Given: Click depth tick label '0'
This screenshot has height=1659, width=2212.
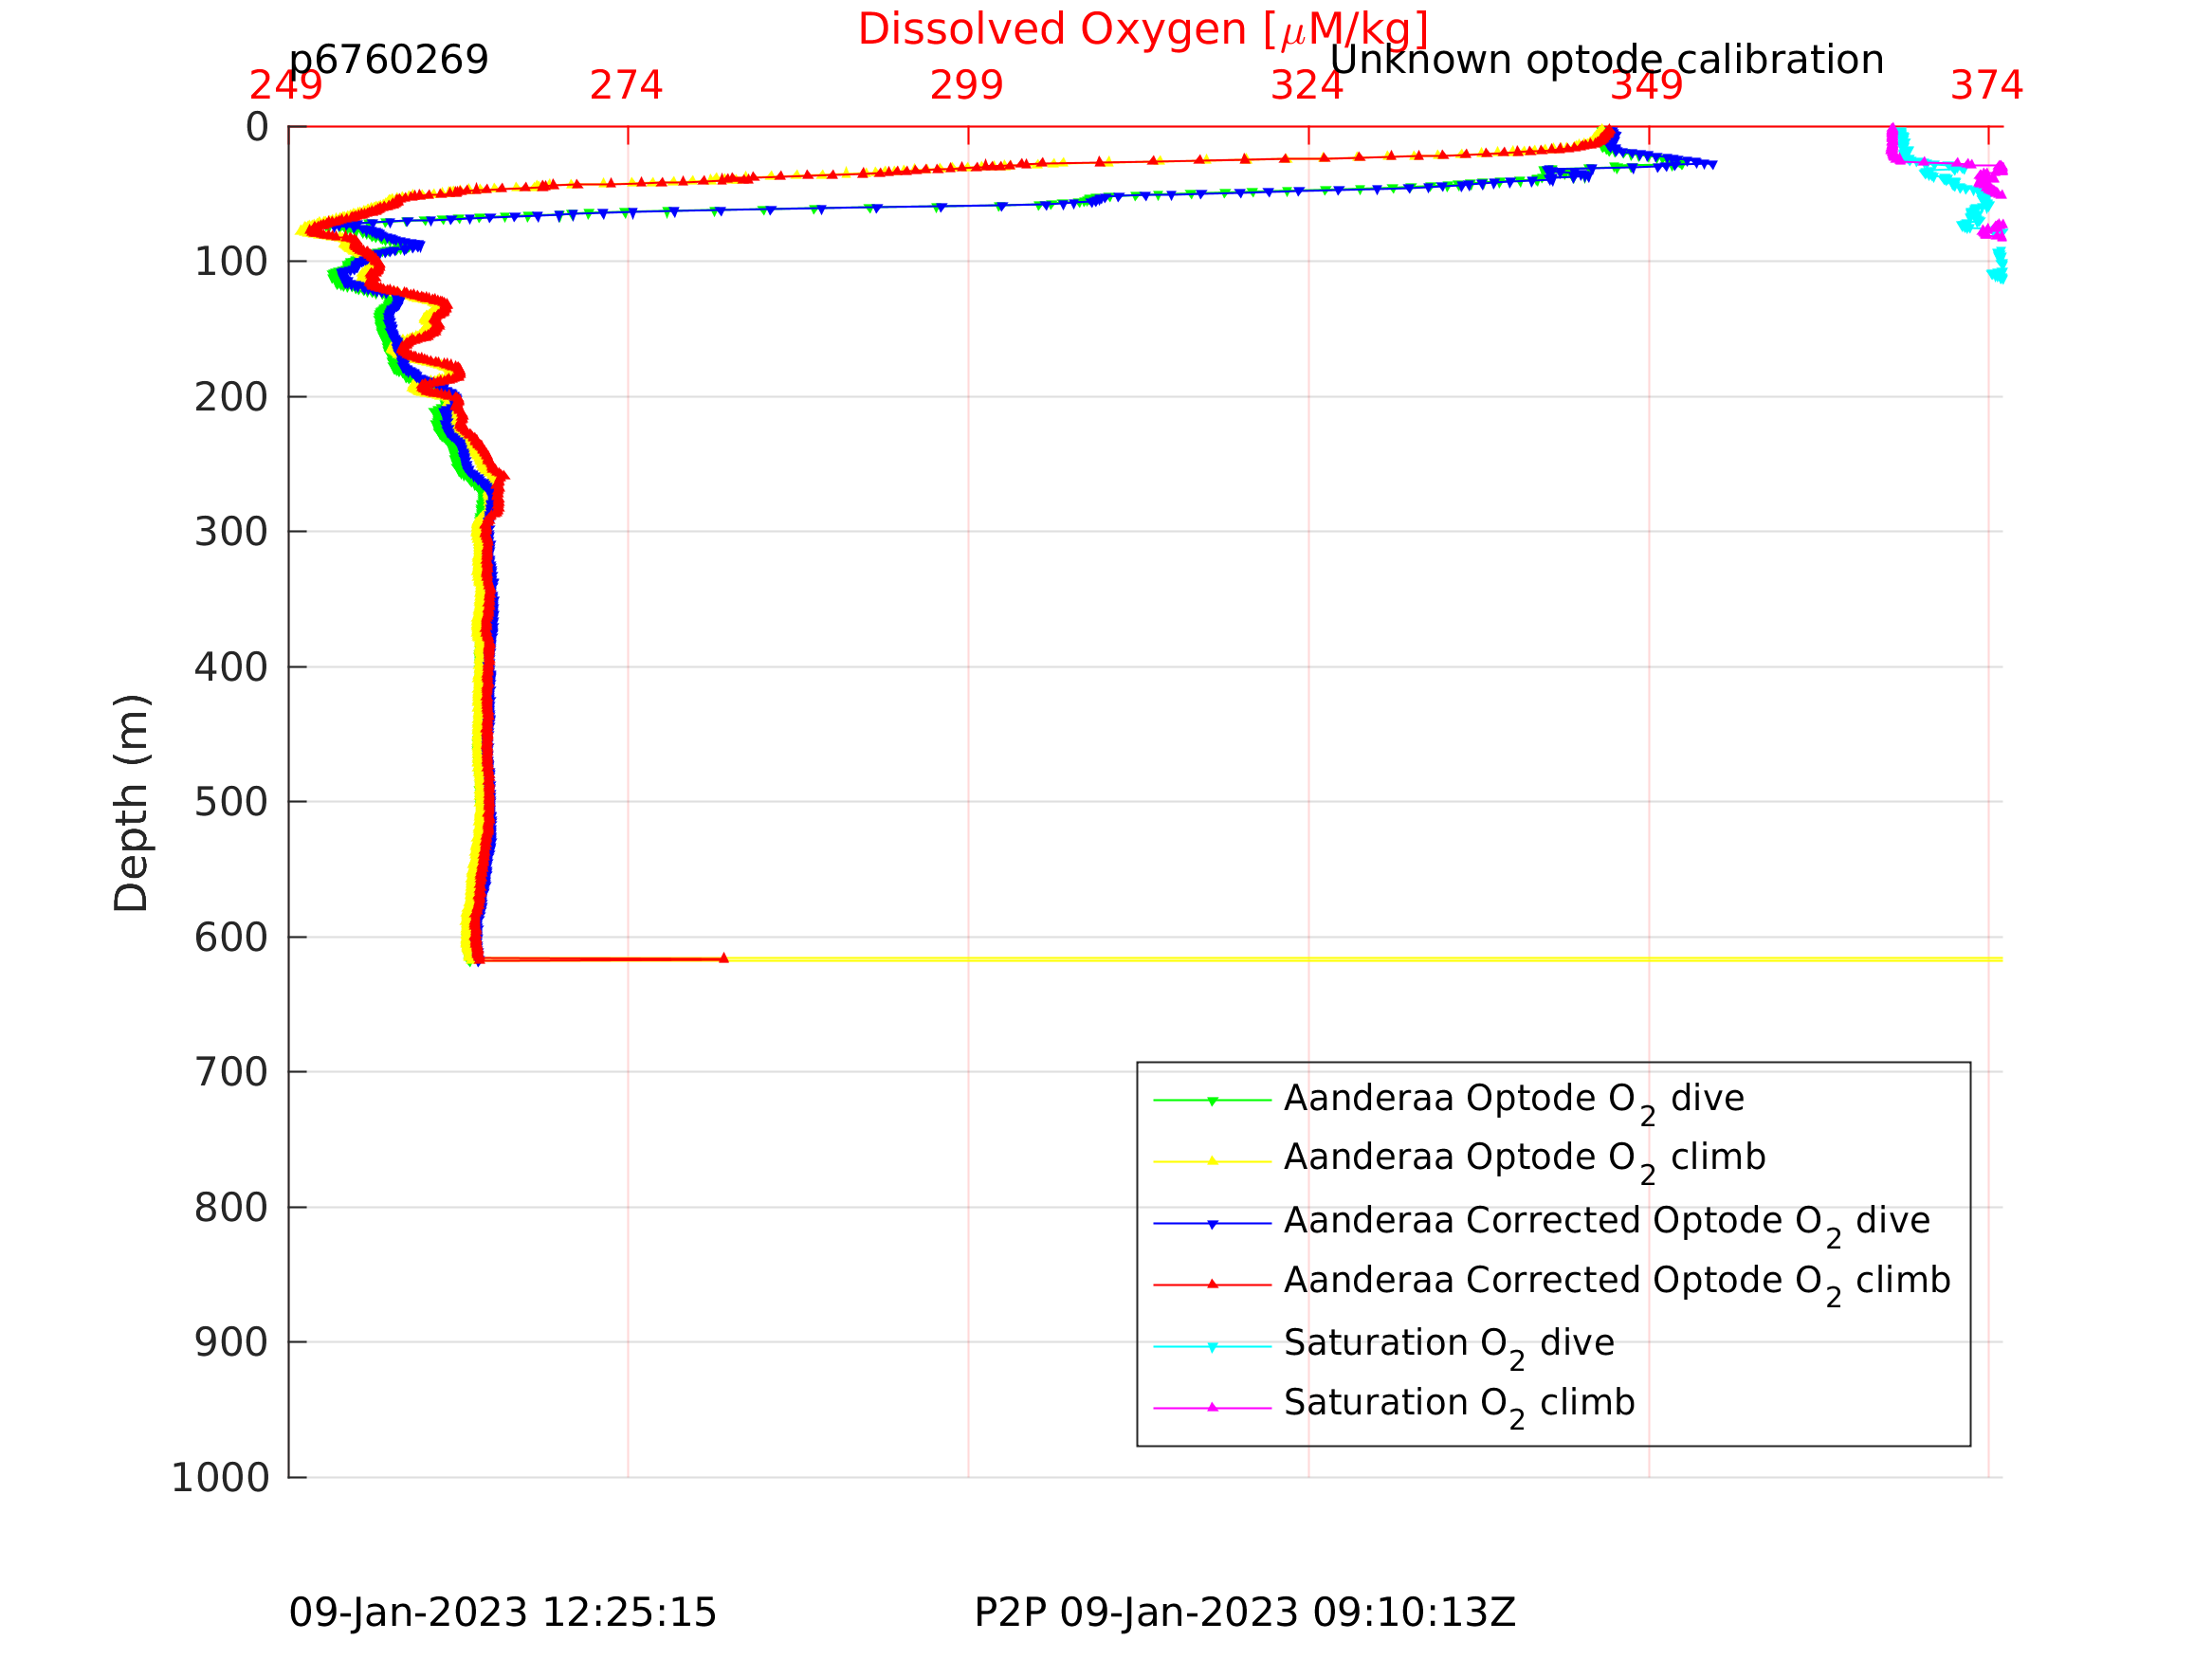Looking at the screenshot, I should [x=257, y=127].
